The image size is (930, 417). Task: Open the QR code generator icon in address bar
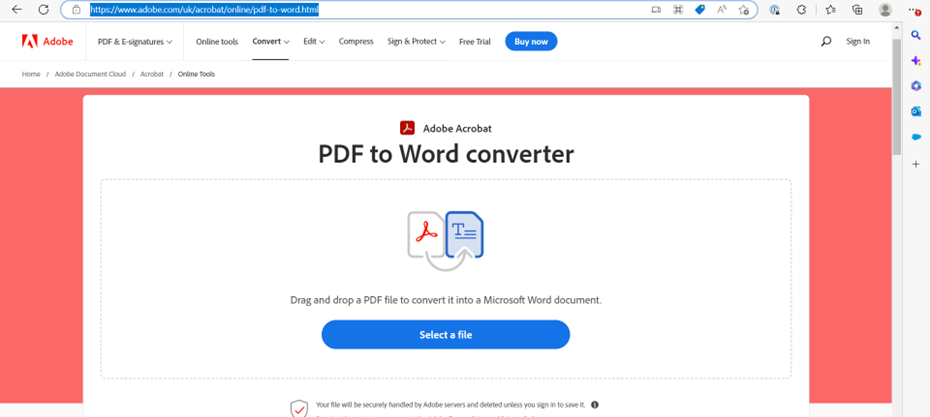(x=678, y=9)
